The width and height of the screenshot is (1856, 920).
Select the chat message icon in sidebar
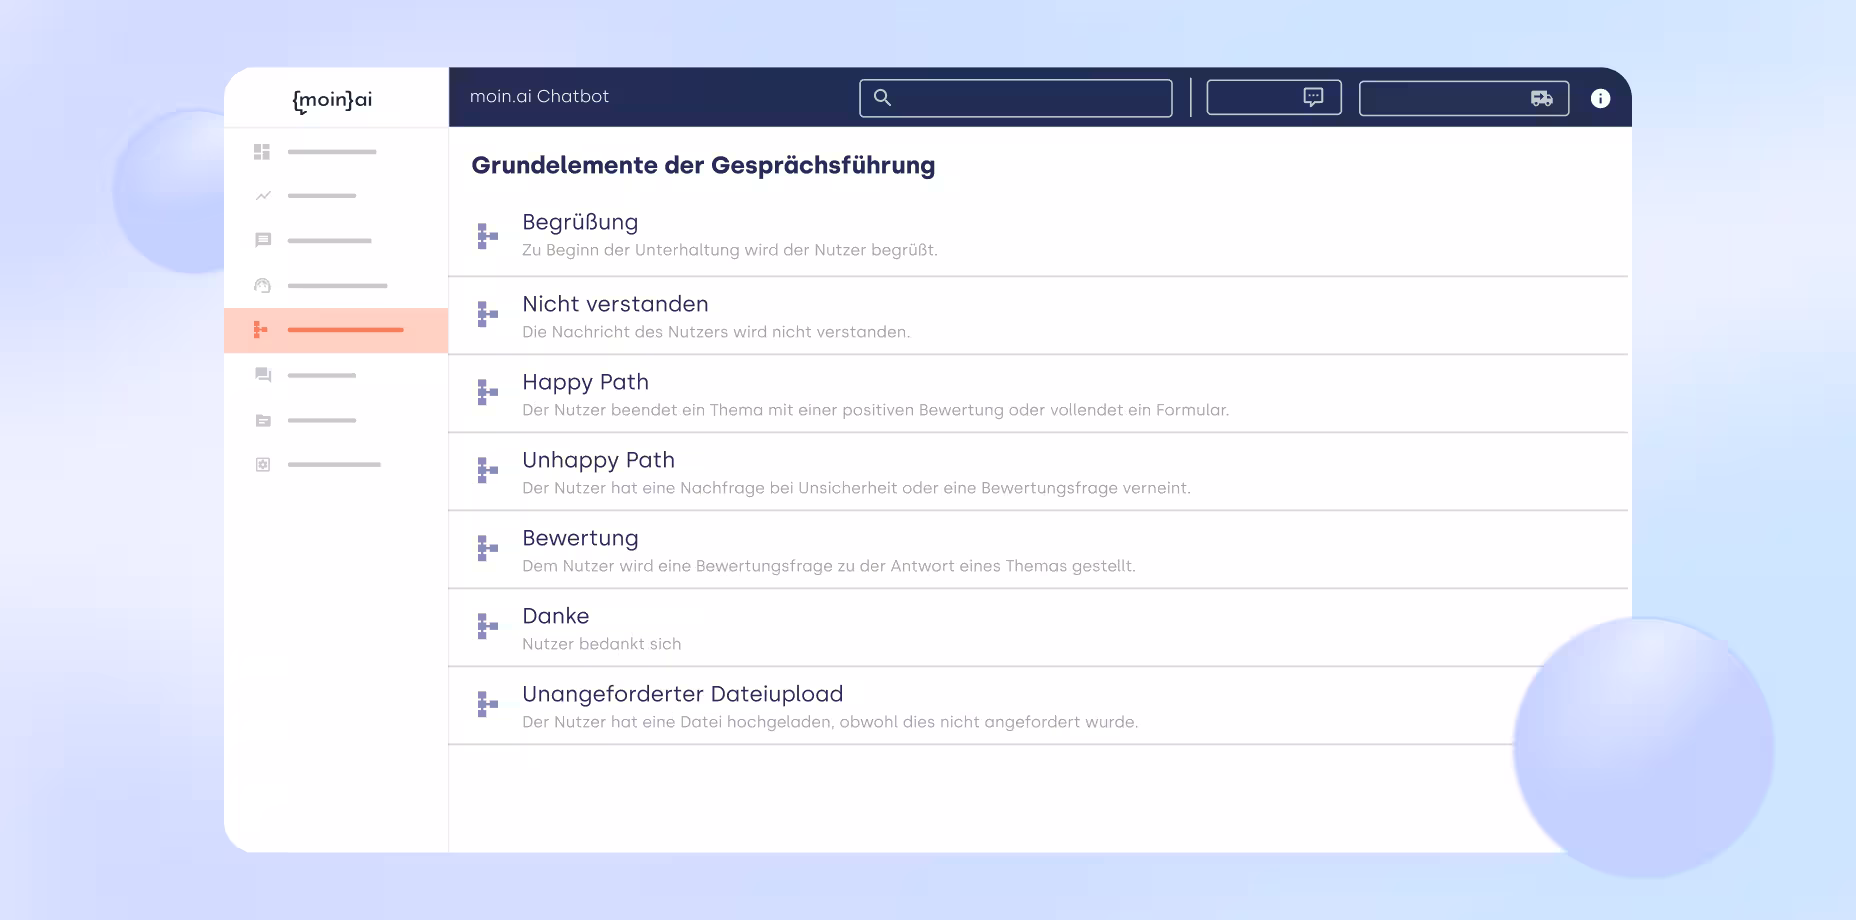pyautogui.click(x=263, y=240)
